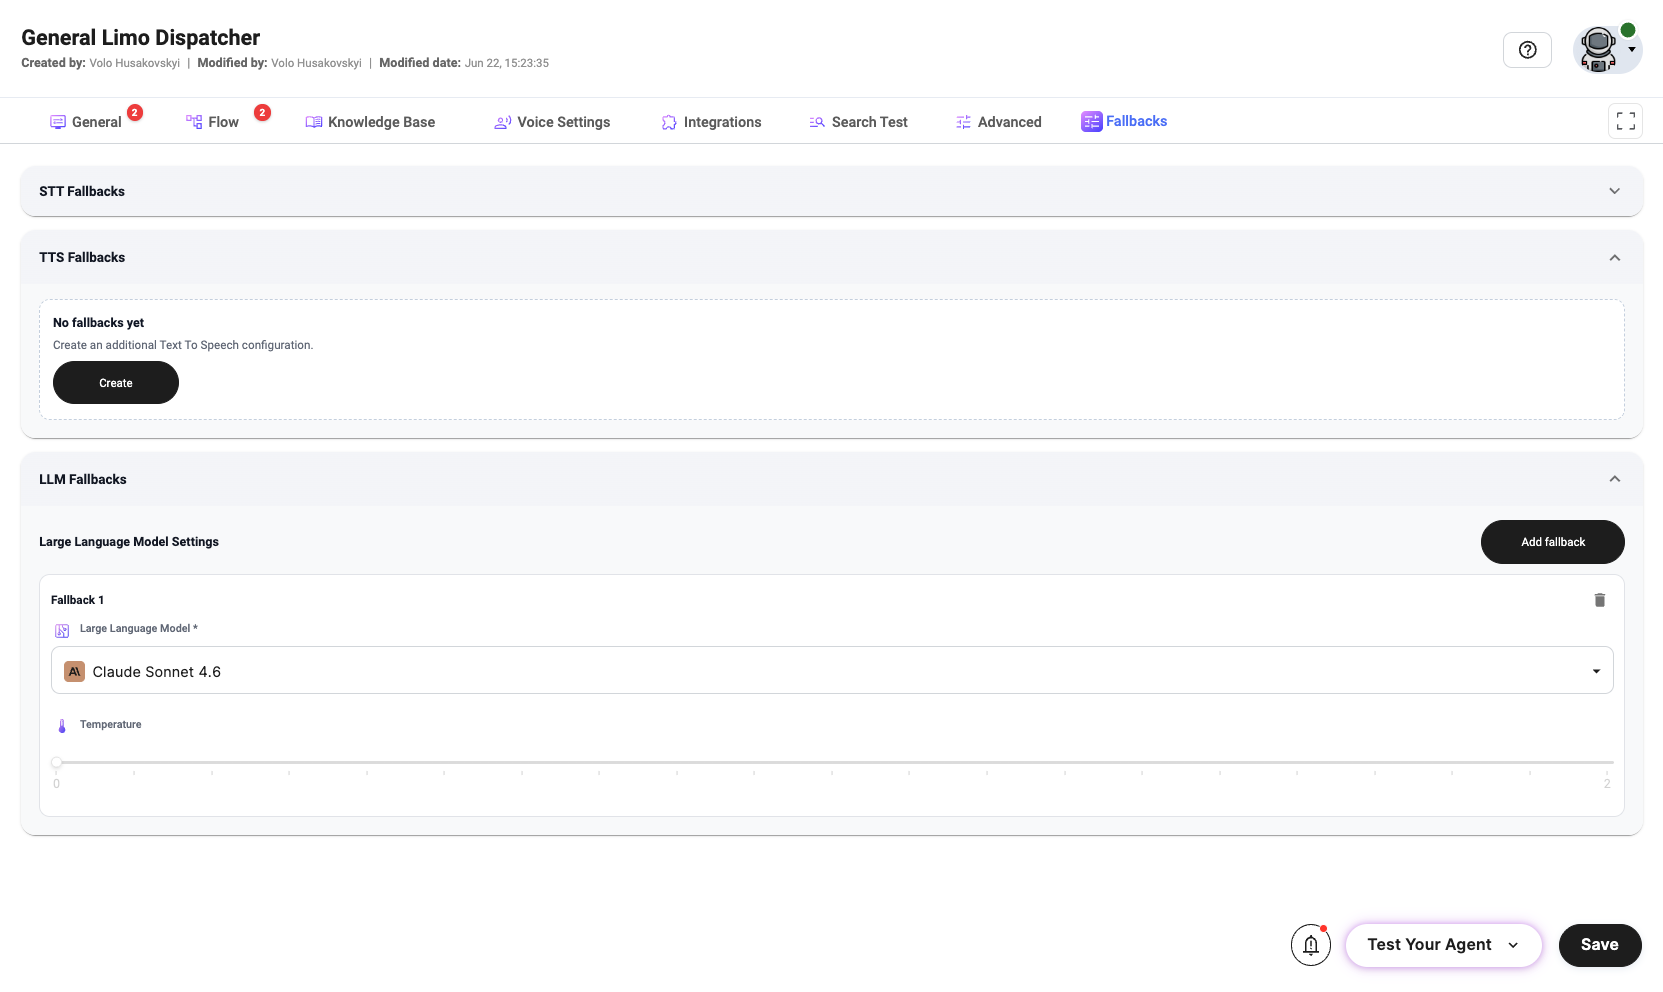
Task: Delete Fallback 1 with trash icon
Action: click(x=1599, y=600)
